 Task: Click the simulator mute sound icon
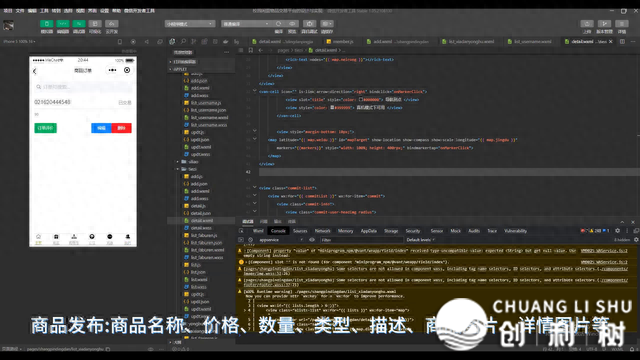(x=147, y=42)
